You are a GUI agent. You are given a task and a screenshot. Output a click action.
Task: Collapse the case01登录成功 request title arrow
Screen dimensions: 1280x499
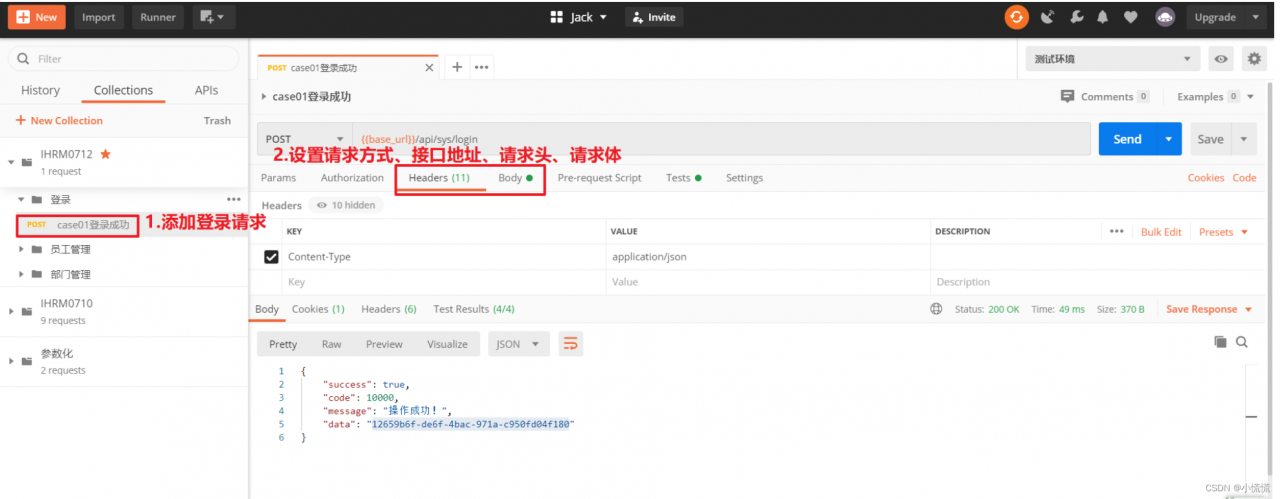[264, 97]
